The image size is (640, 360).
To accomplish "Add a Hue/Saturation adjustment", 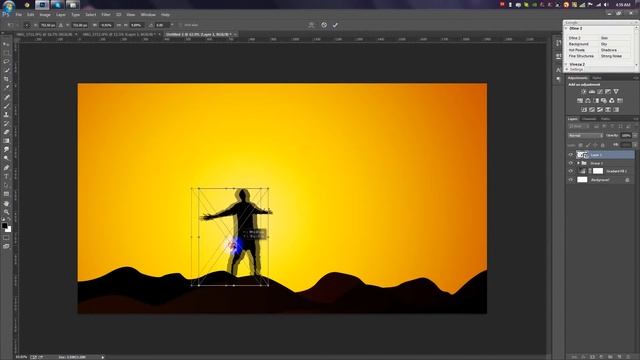I will (x=580, y=100).
